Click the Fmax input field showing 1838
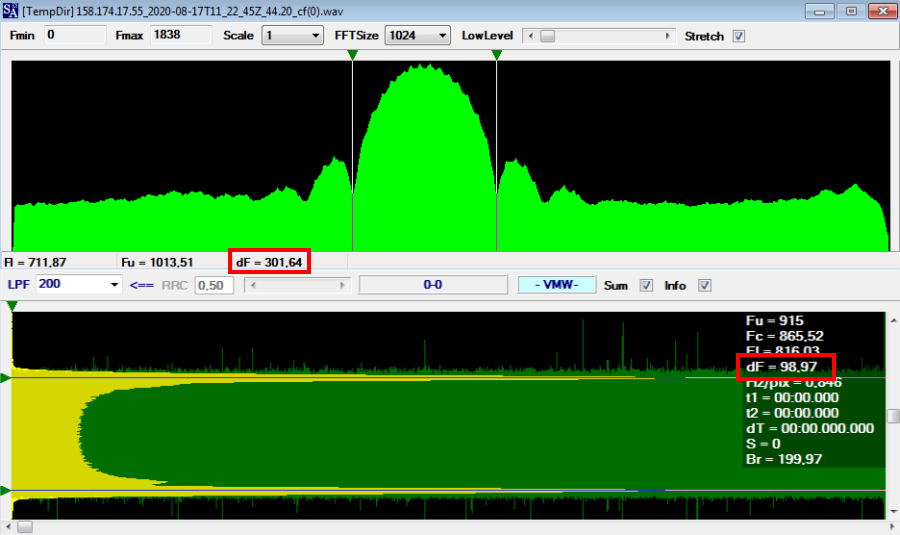This screenshot has height=535, width=900. [181, 35]
